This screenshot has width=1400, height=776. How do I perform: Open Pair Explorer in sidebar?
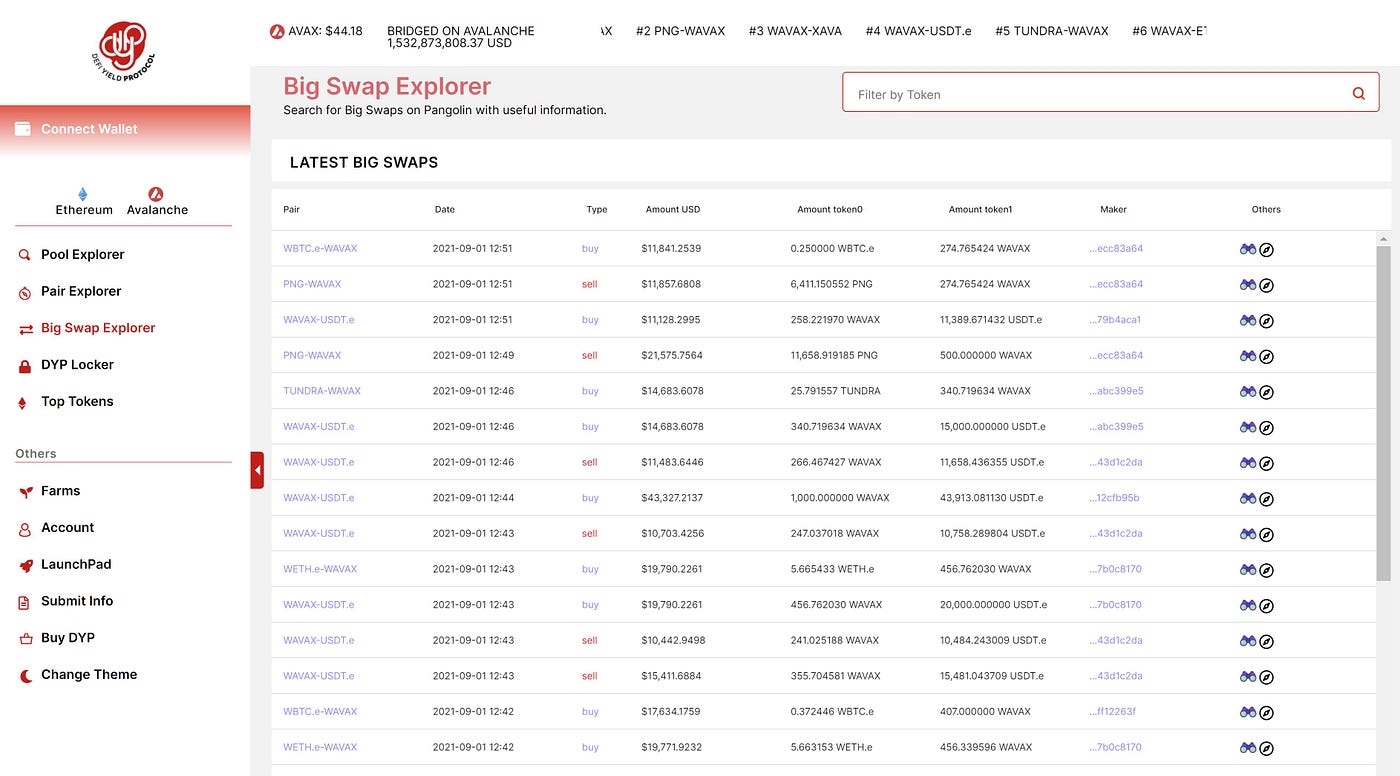point(81,291)
